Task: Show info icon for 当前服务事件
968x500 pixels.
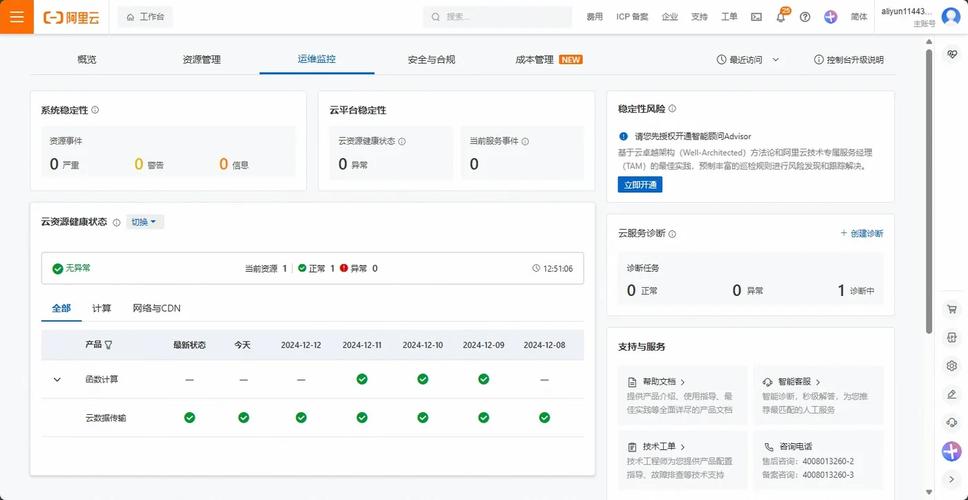Action: coord(525,141)
